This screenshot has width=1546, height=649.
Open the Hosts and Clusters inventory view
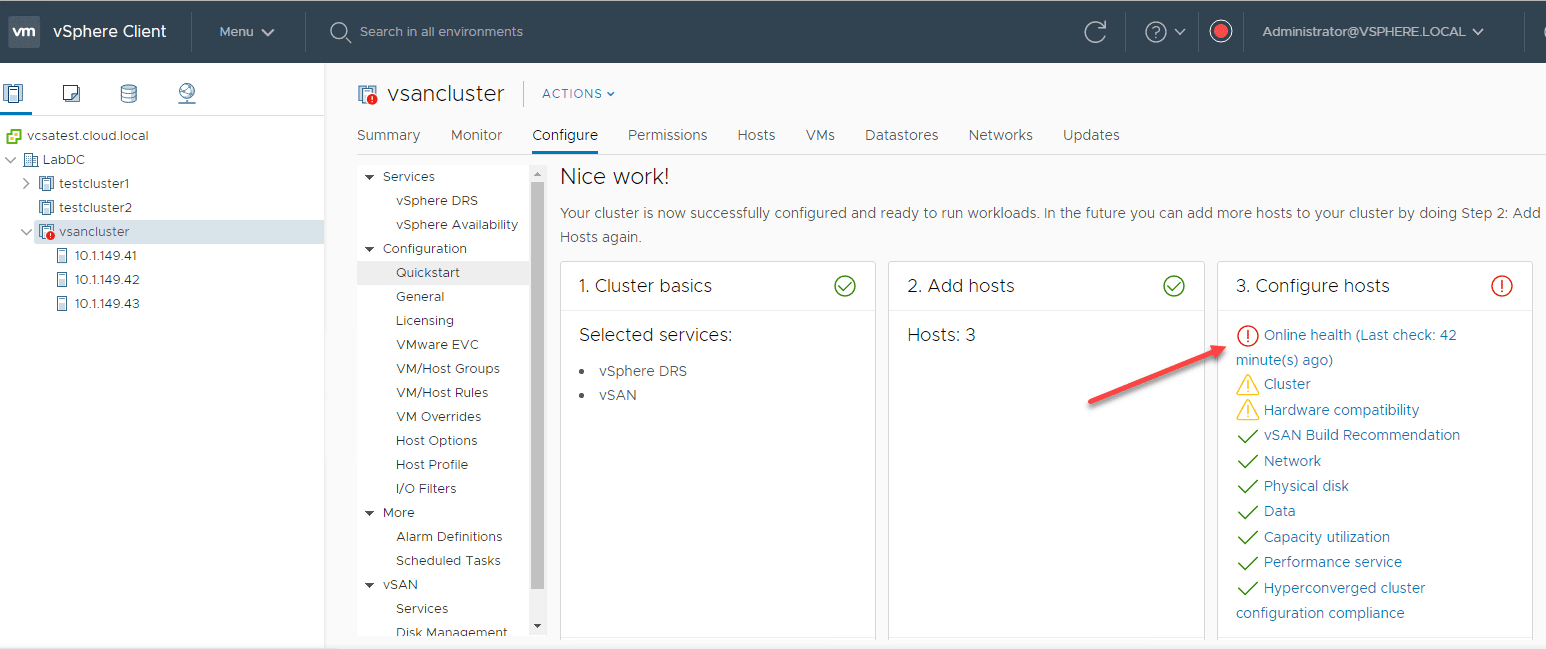(x=13, y=93)
